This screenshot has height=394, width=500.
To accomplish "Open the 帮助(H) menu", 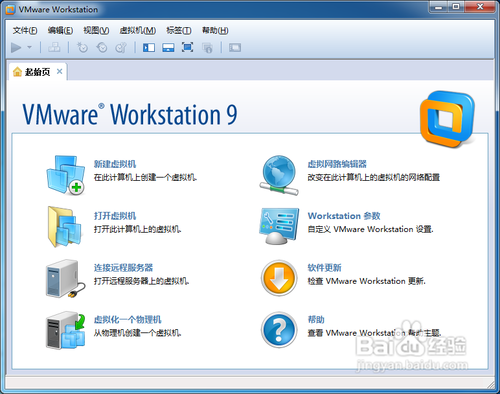I will pyautogui.click(x=215, y=31).
